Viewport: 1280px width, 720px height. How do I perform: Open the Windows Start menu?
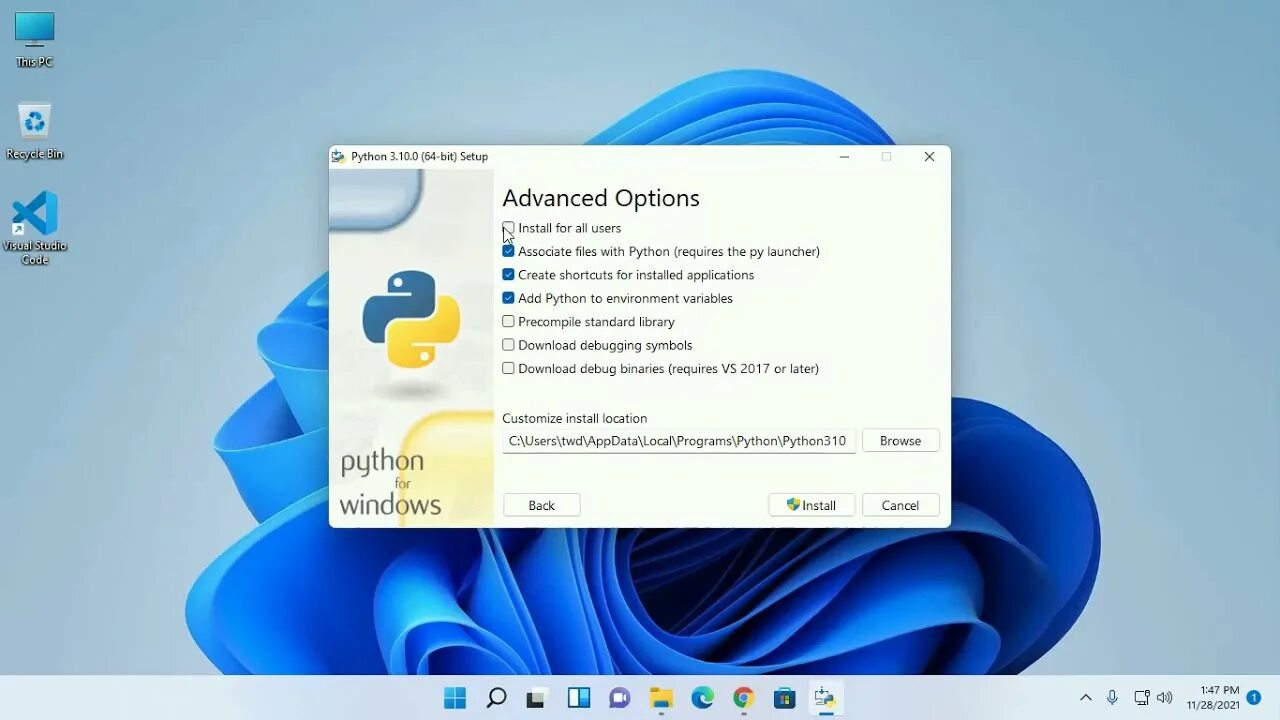click(x=455, y=697)
